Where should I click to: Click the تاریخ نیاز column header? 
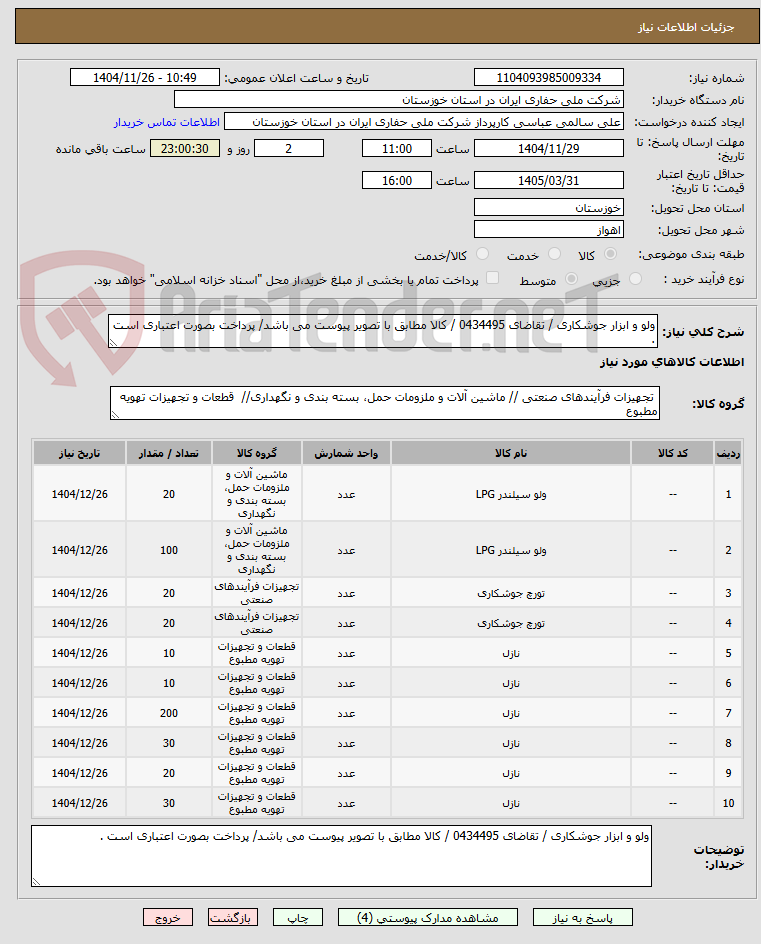click(x=79, y=453)
